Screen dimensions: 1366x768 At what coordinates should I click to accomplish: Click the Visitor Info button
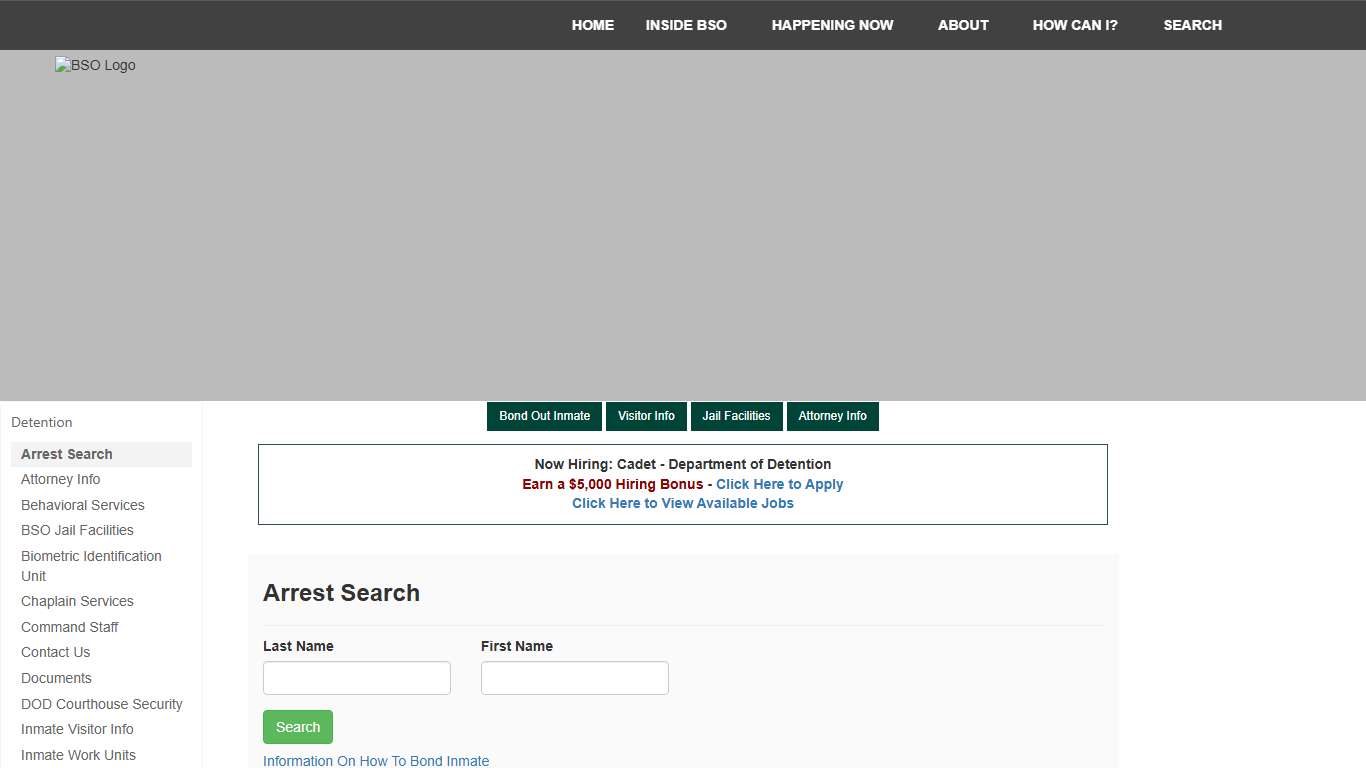646,416
